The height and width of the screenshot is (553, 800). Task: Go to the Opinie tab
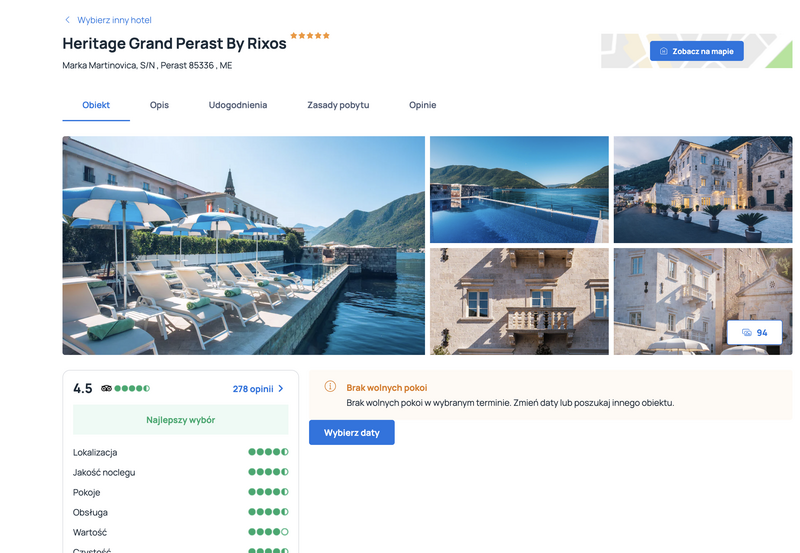tap(422, 105)
